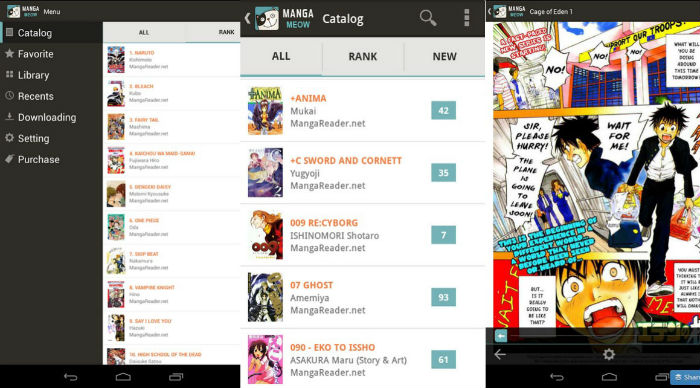
Task: Click the 5. DENGEKI DAISY cover thumbnail
Action: 116,194
